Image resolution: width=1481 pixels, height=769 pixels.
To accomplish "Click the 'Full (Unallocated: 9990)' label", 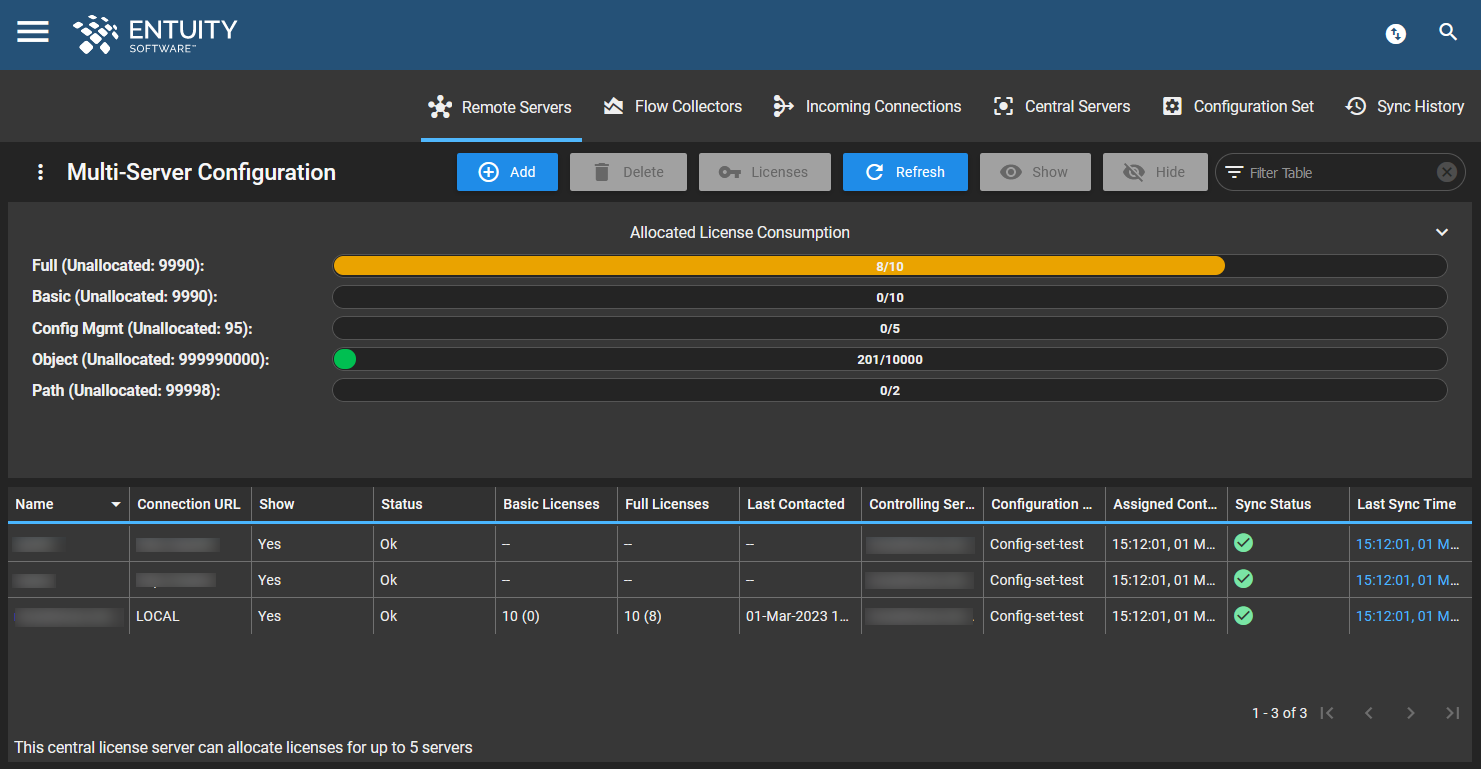I will (118, 266).
